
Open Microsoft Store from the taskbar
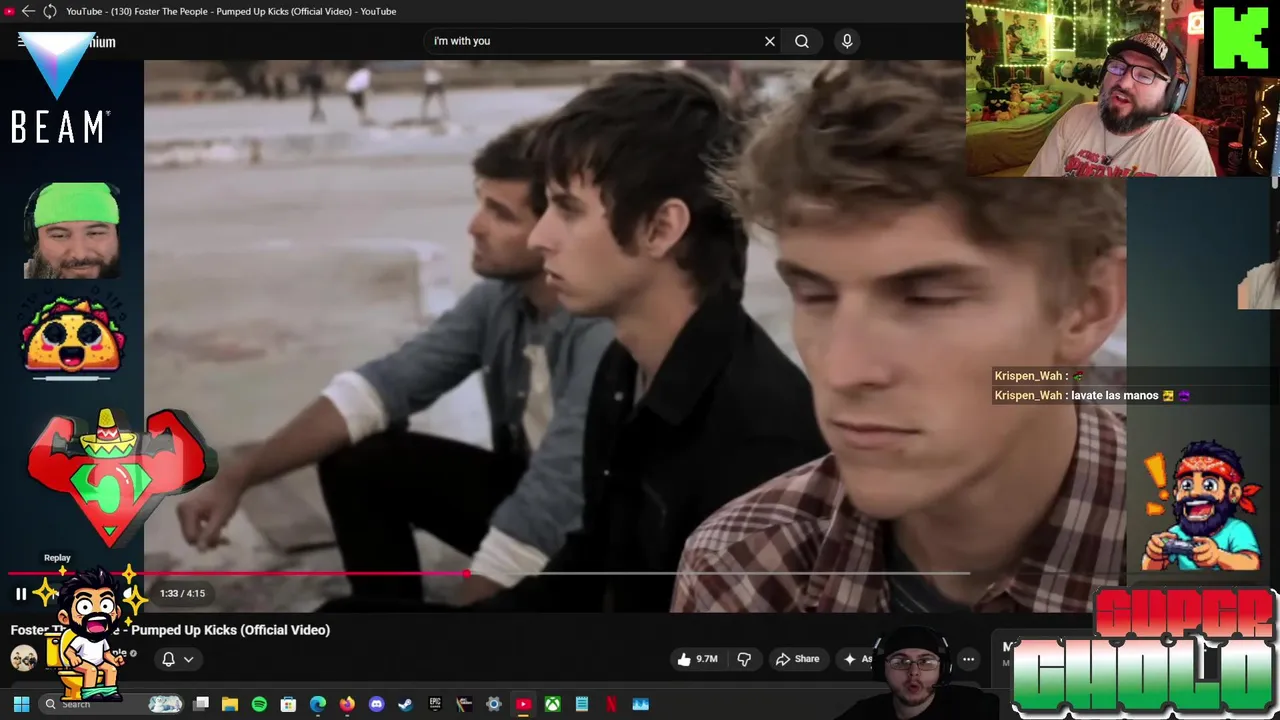pyautogui.click(x=288, y=704)
